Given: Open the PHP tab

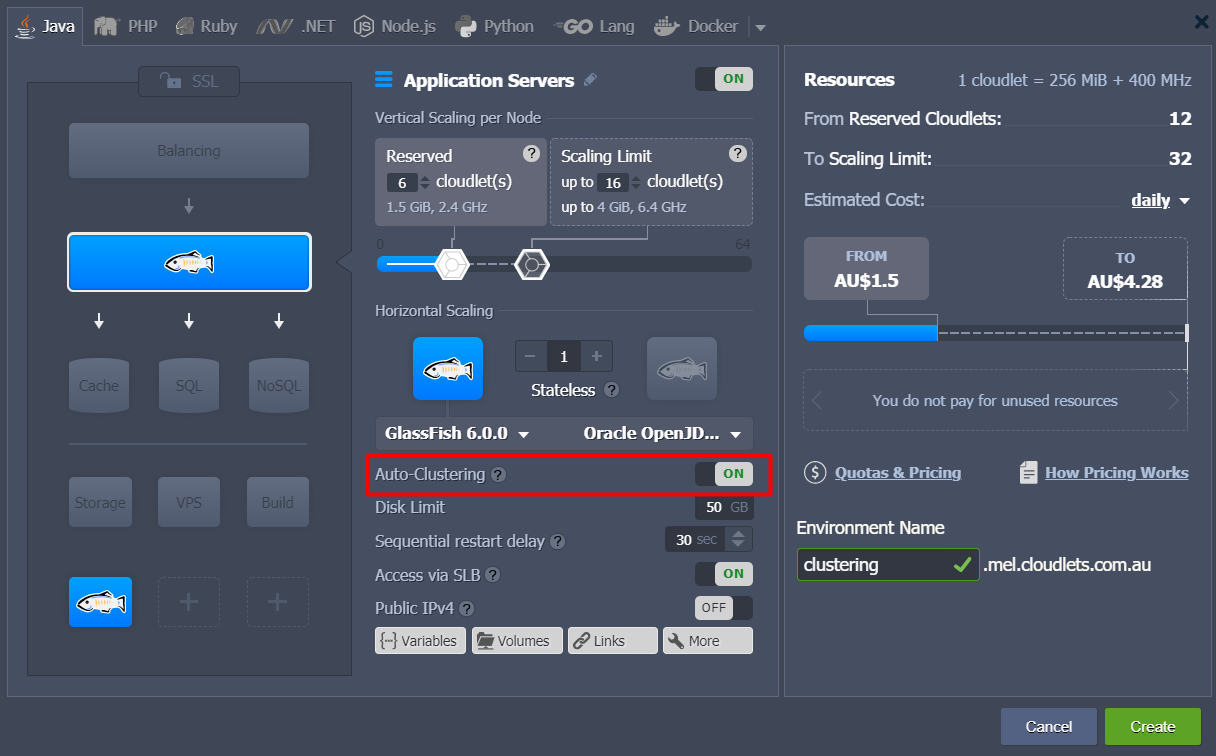Looking at the screenshot, I should tap(126, 26).
